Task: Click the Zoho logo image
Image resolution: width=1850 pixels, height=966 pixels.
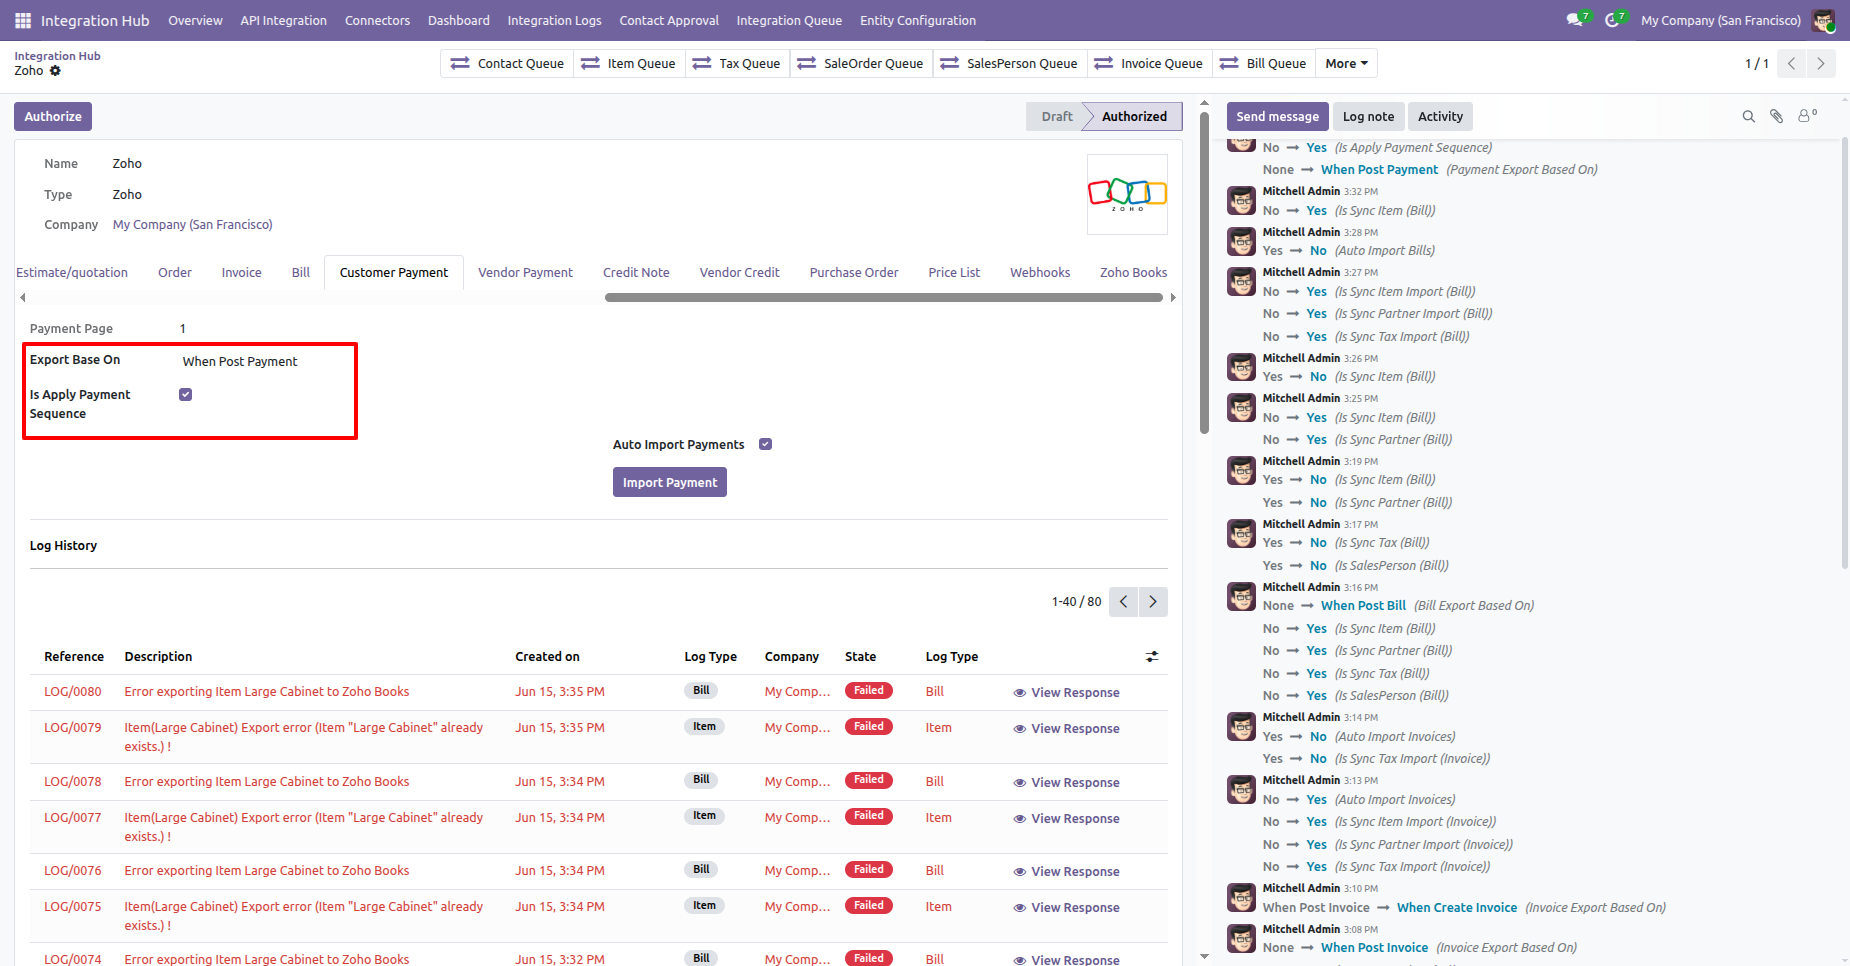Action: [1127, 194]
